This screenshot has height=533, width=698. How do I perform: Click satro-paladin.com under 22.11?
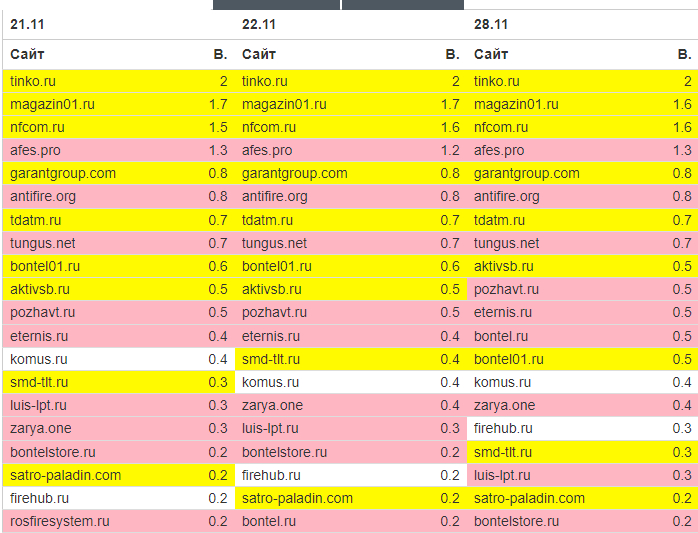tap(297, 498)
